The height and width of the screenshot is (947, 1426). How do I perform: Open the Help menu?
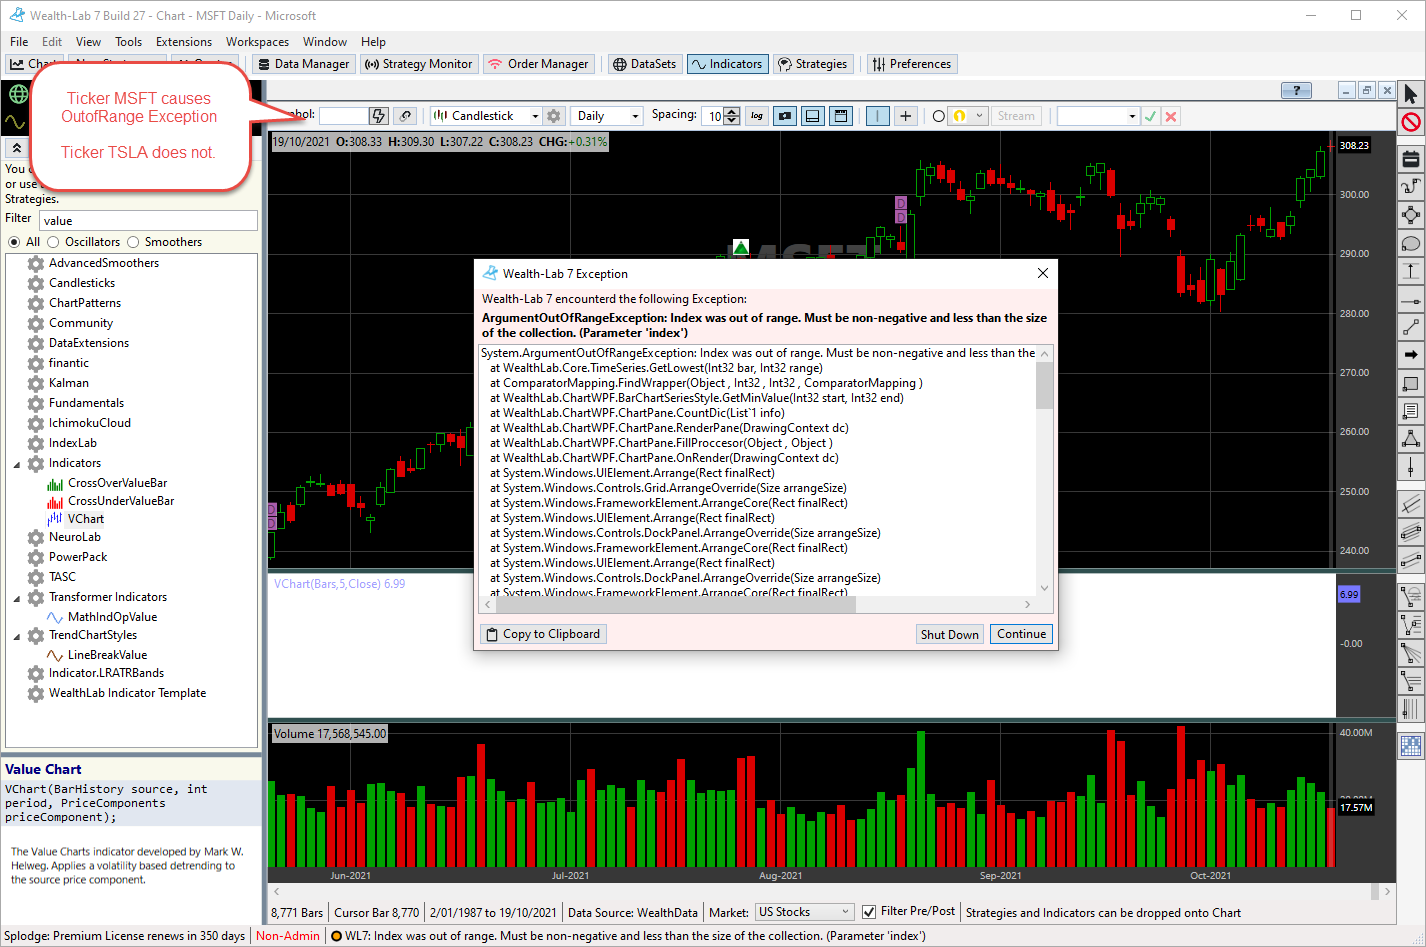click(373, 42)
